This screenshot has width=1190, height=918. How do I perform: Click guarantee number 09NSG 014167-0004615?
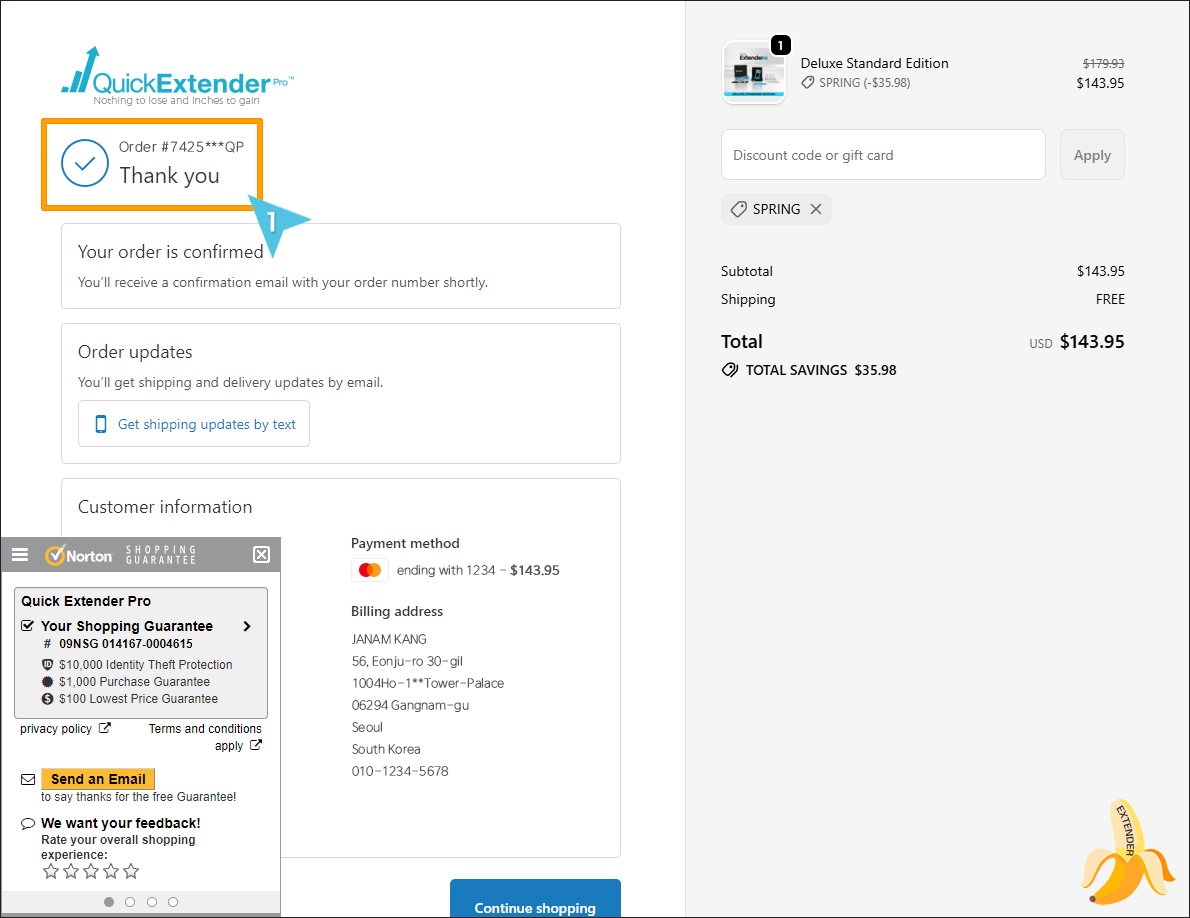point(126,643)
